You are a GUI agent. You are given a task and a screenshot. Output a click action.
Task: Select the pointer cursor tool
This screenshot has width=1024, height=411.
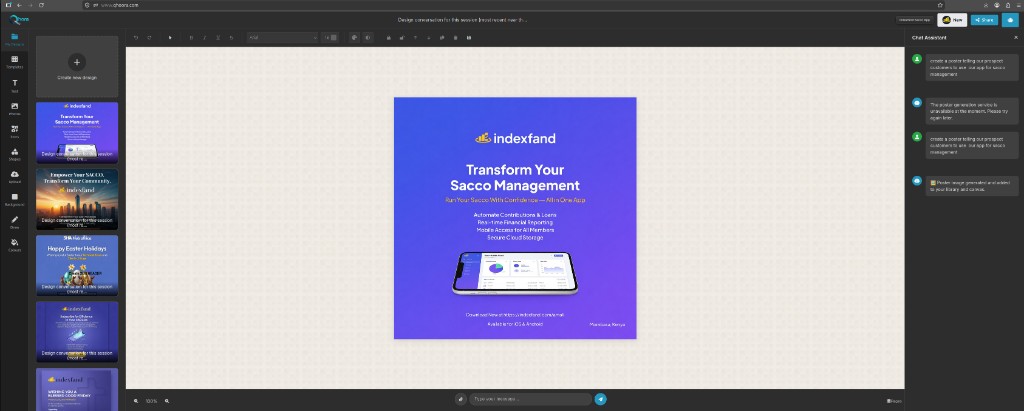pos(170,38)
